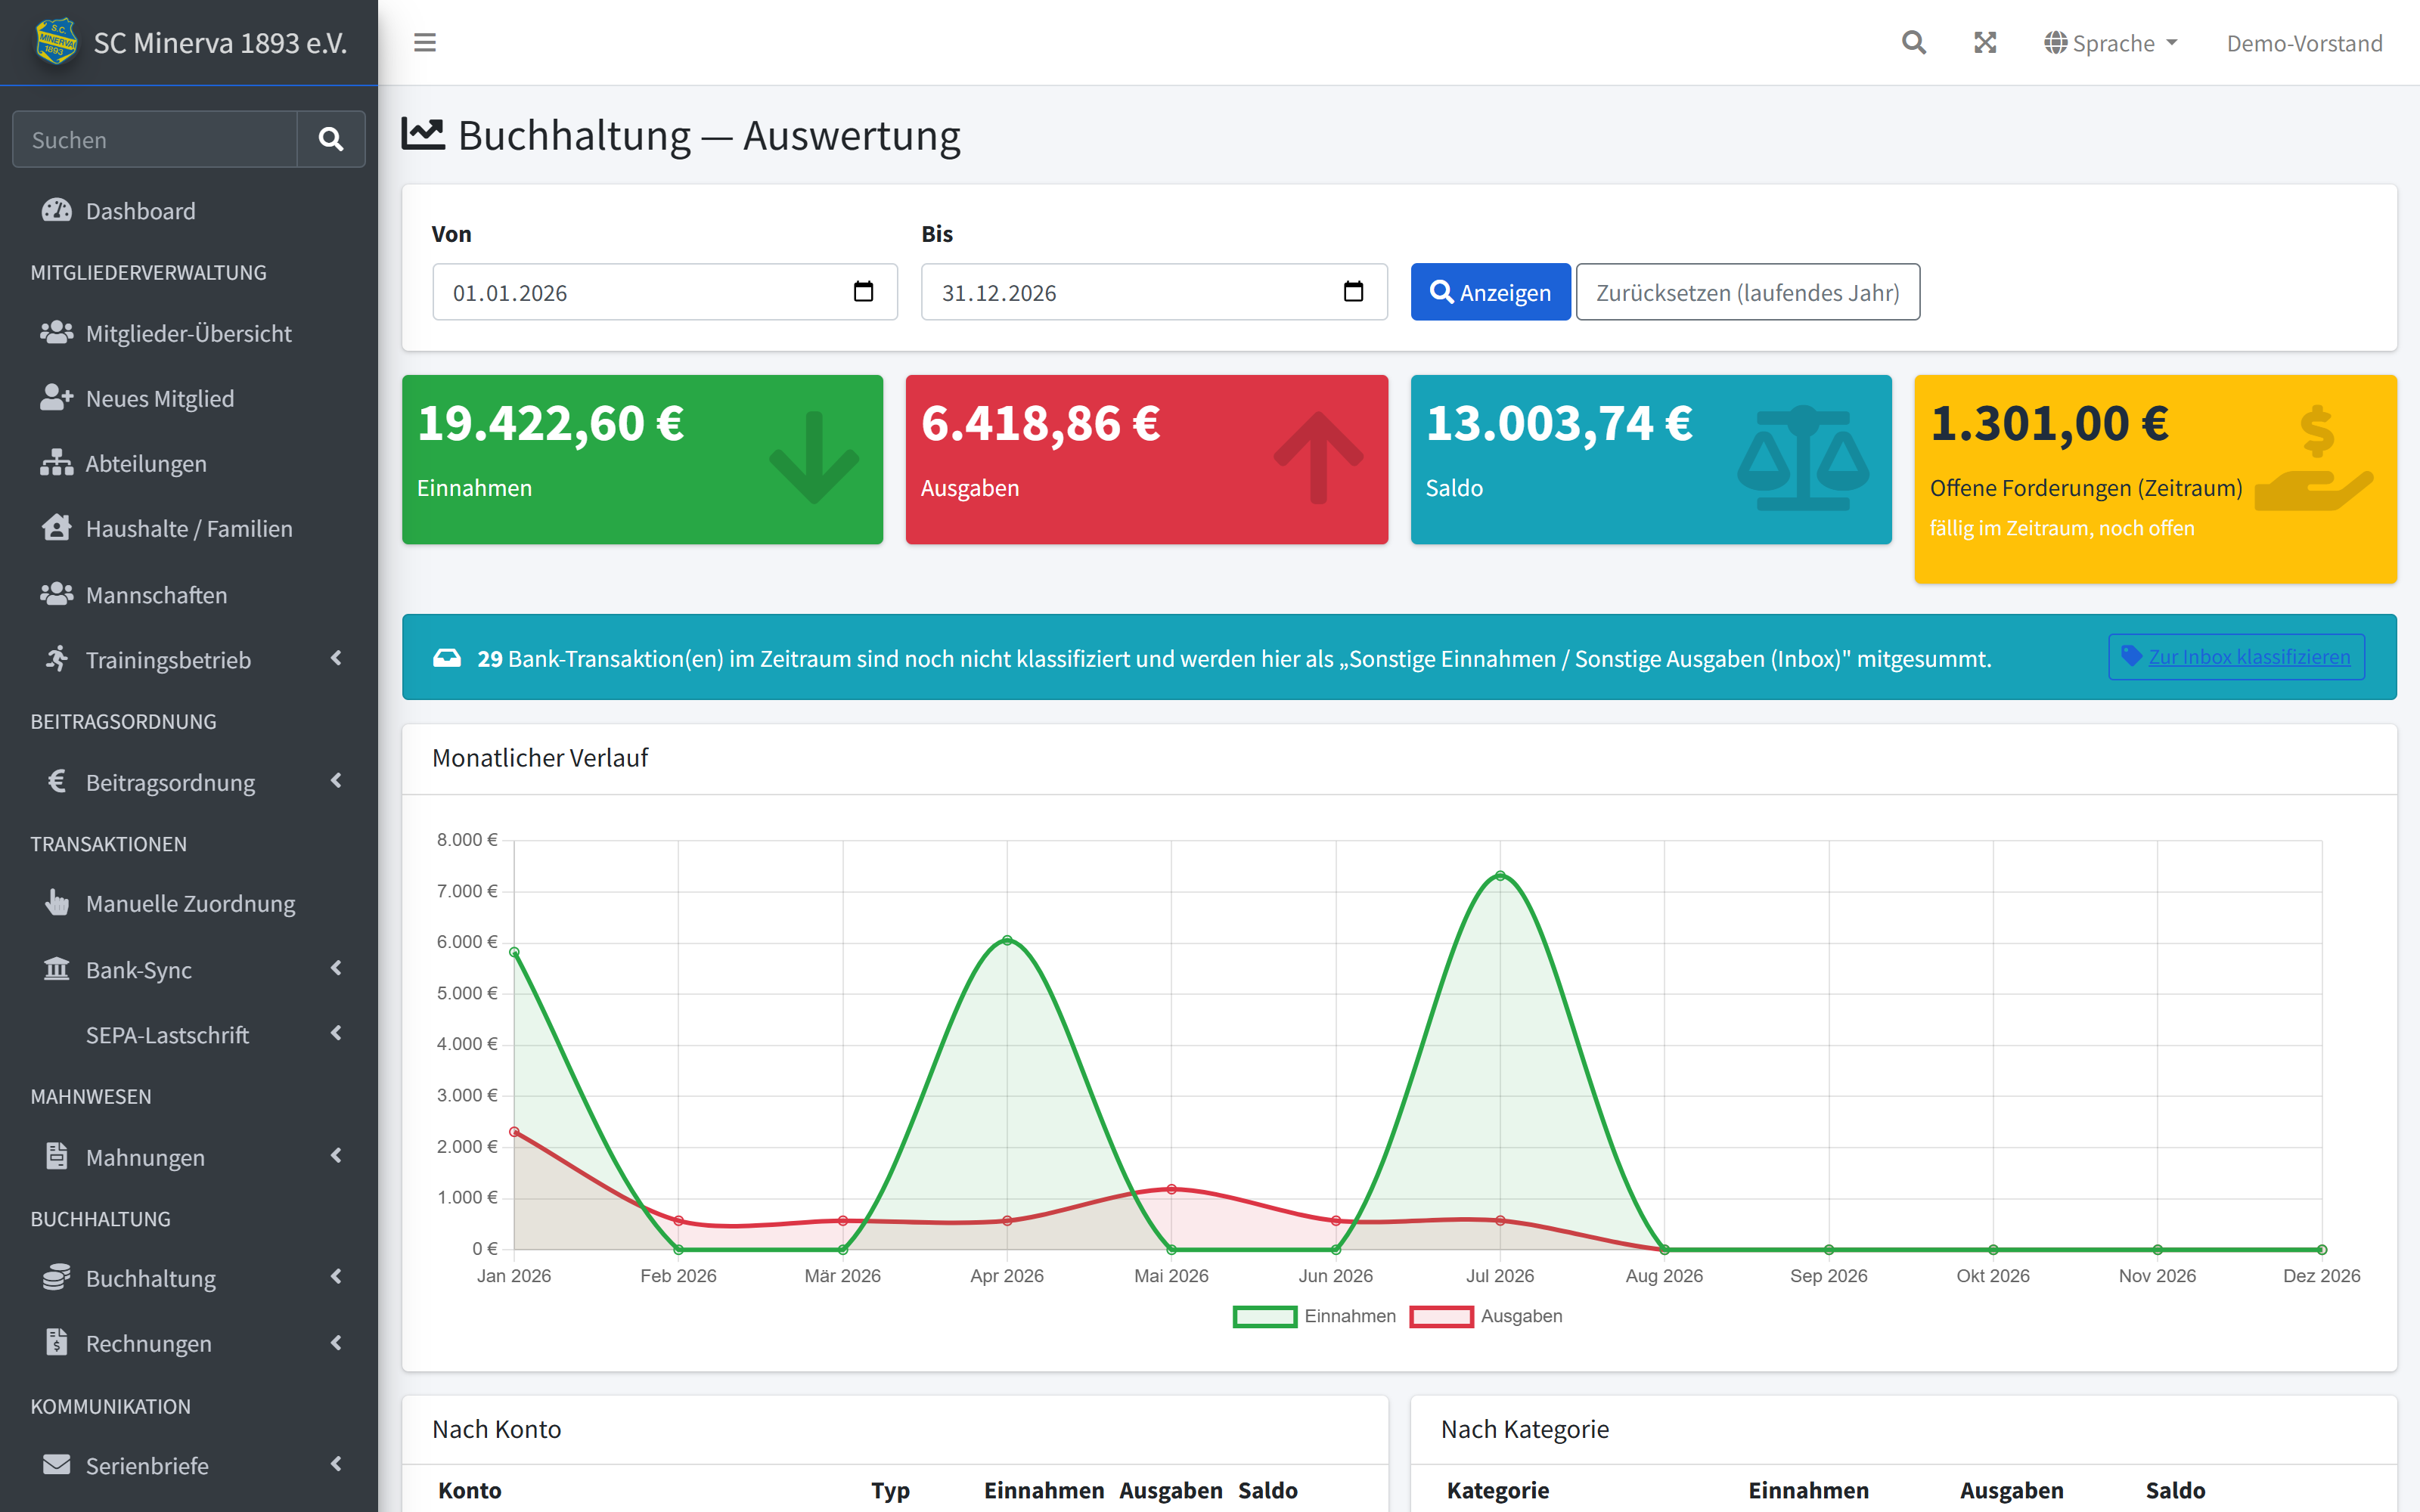This screenshot has height=1512, width=2420.
Task: Expand the Buchhaltung submenu chevron
Action: [336, 1277]
